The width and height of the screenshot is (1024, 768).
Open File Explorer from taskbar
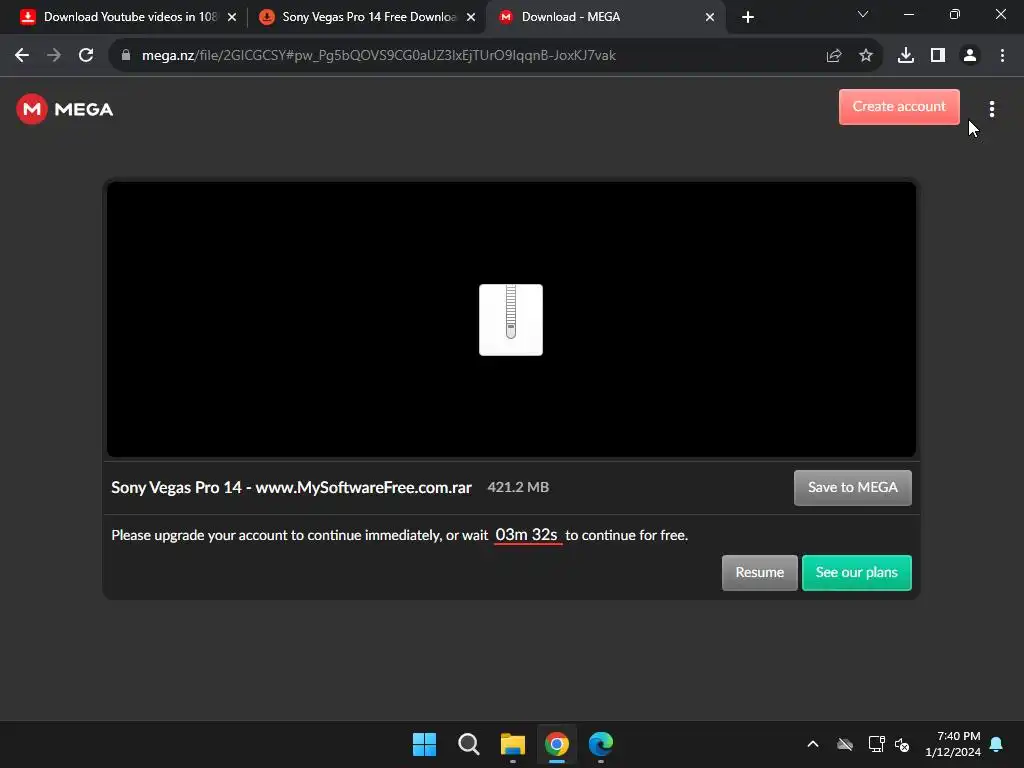(513, 744)
